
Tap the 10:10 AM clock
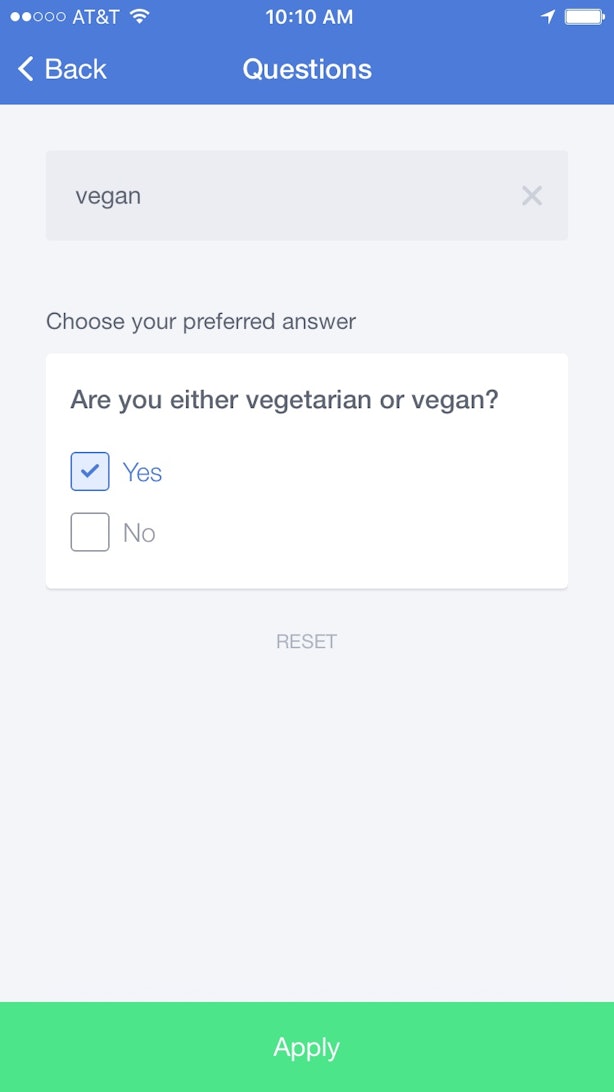point(309,17)
